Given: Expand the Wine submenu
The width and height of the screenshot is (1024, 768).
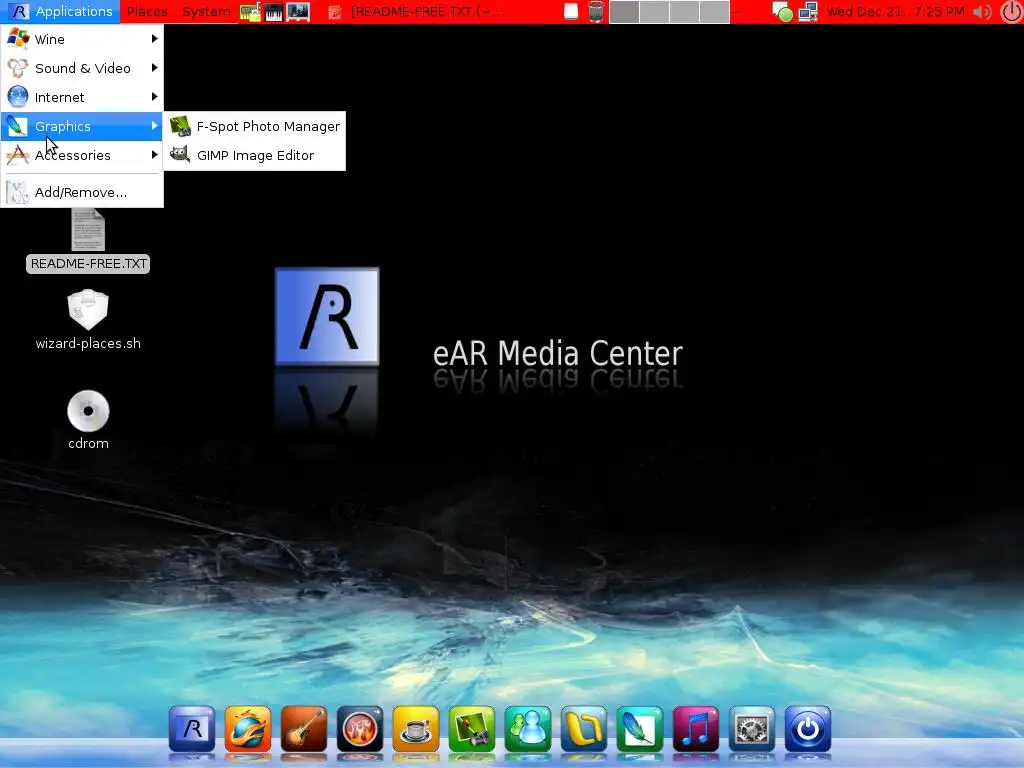Looking at the screenshot, I should coord(82,39).
